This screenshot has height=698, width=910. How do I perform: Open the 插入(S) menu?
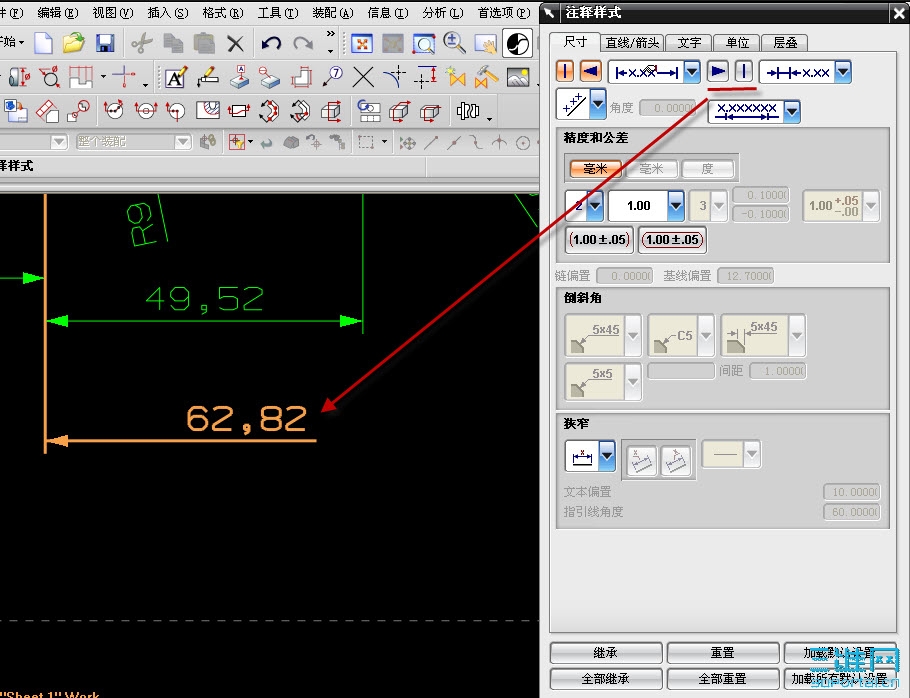click(168, 12)
